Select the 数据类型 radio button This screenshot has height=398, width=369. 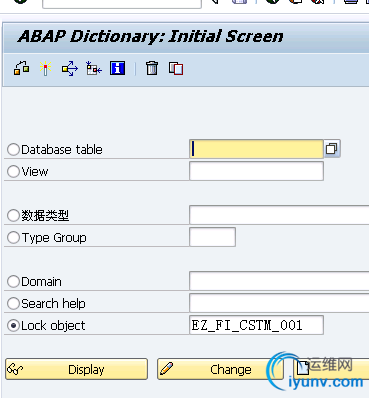tap(13, 215)
